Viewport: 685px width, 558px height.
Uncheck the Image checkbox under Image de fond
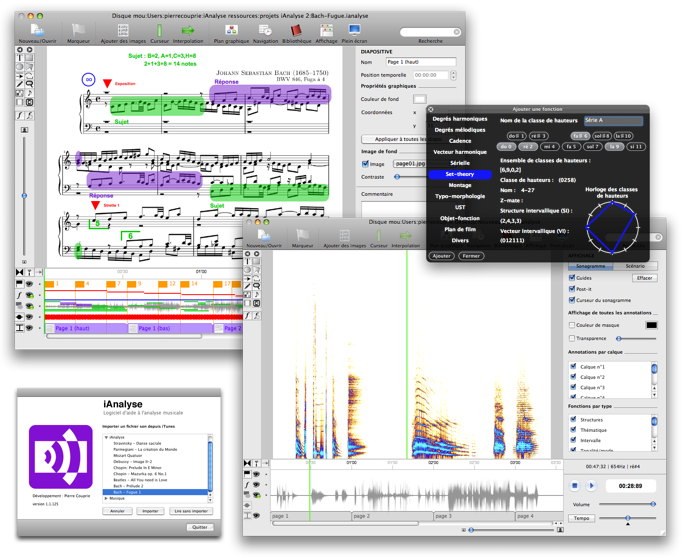tap(365, 164)
